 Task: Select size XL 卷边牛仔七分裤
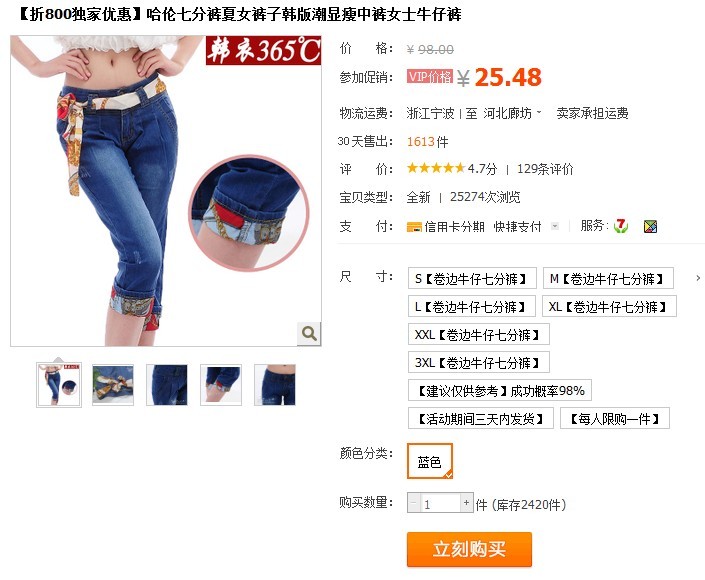[609, 307]
